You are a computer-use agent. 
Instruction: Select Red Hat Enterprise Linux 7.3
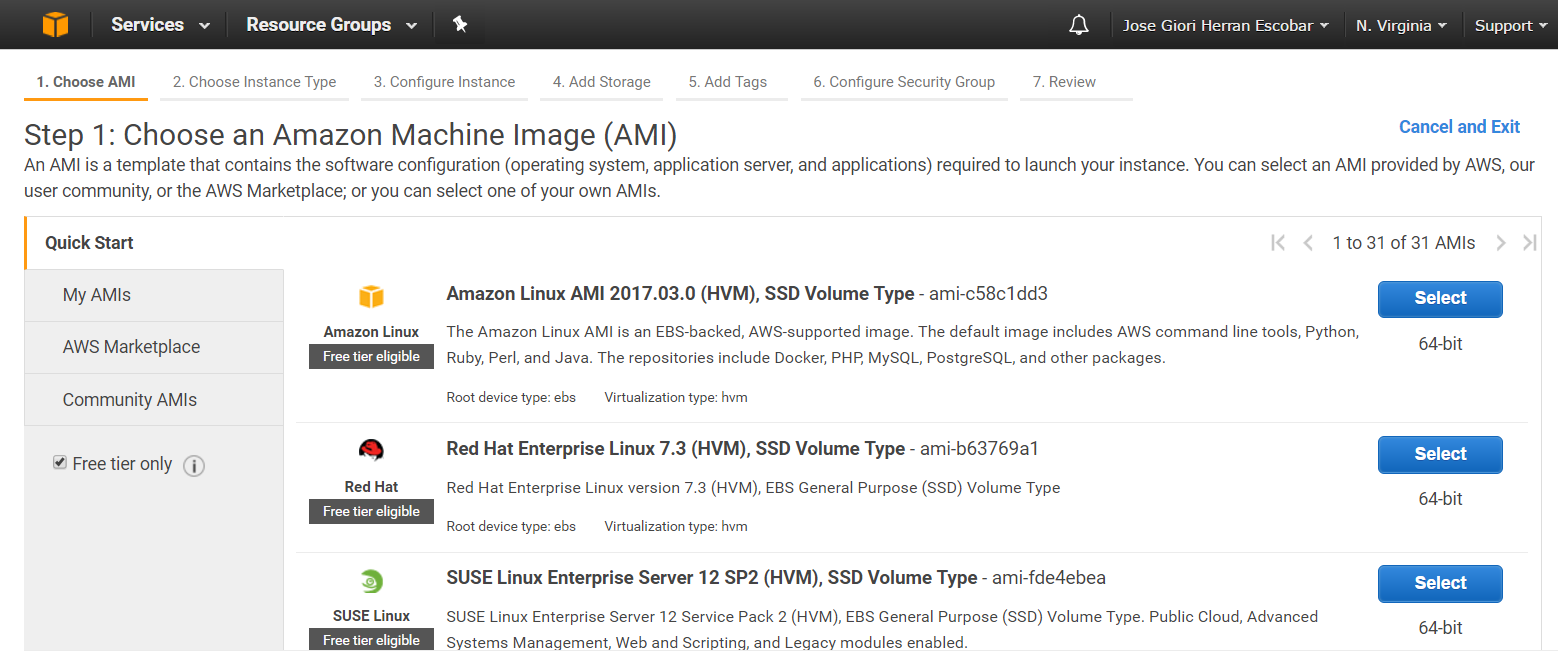pyautogui.click(x=1440, y=454)
